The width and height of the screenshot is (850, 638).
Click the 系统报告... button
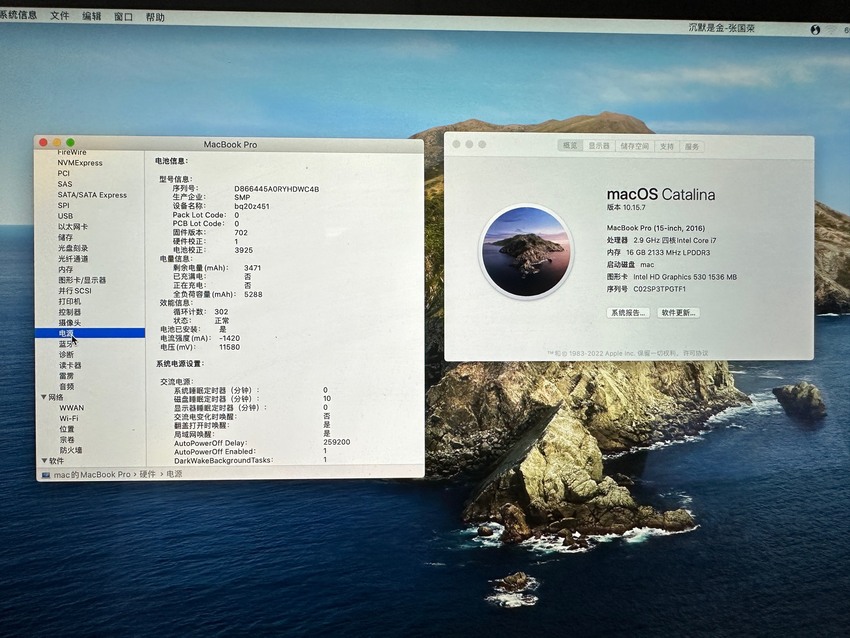[x=628, y=313]
